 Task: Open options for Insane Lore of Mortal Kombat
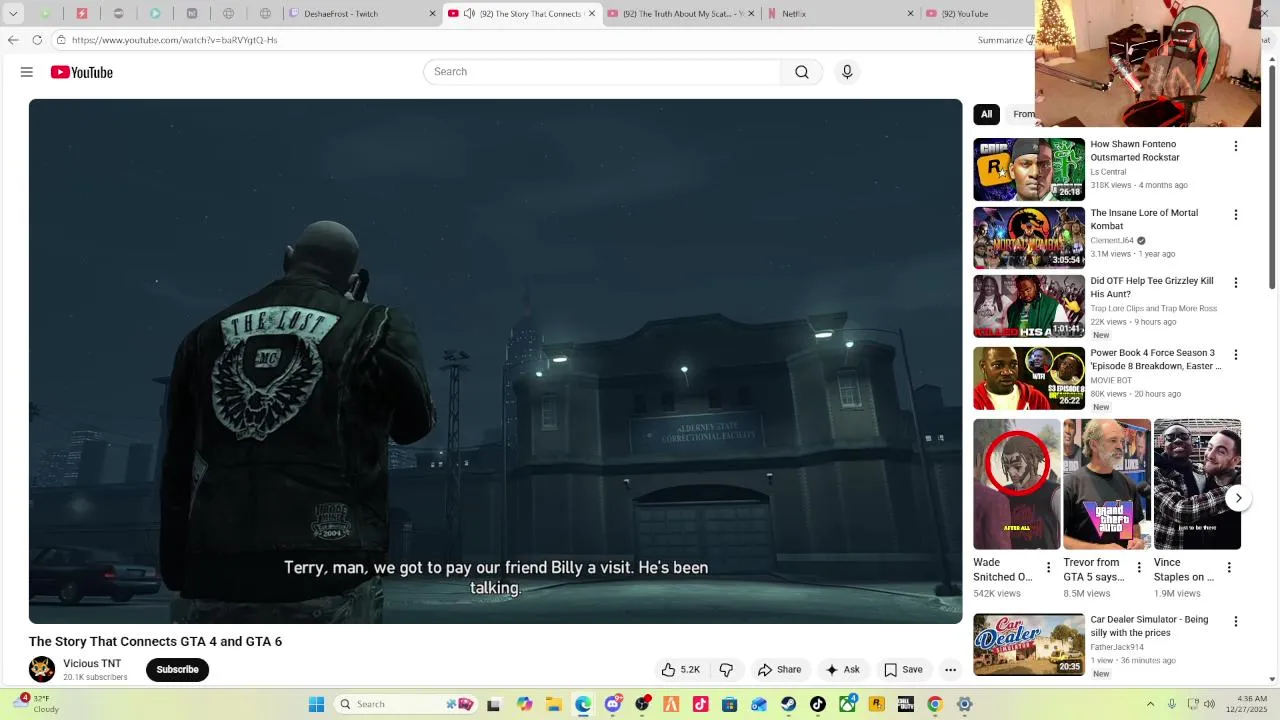coord(1235,215)
